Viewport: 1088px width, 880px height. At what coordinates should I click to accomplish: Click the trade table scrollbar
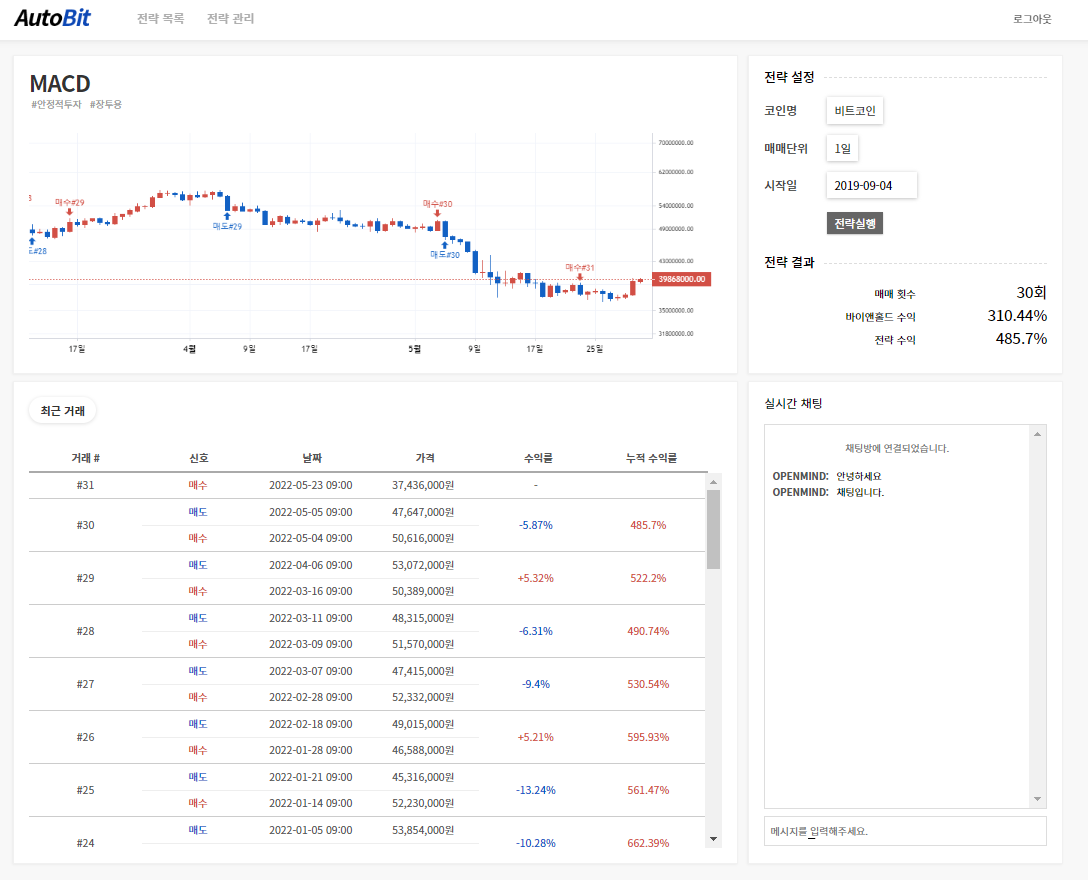click(712, 520)
